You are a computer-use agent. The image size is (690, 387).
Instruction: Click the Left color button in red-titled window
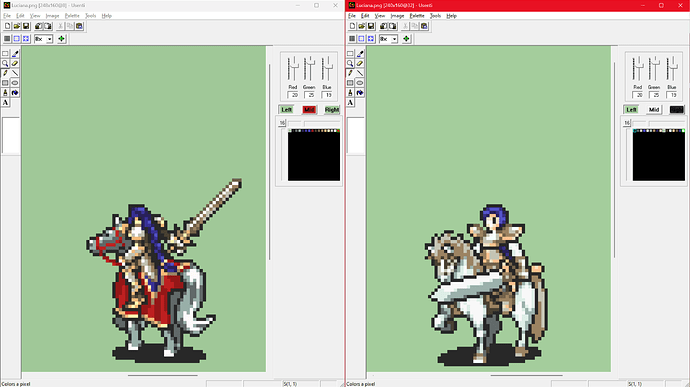pos(631,110)
